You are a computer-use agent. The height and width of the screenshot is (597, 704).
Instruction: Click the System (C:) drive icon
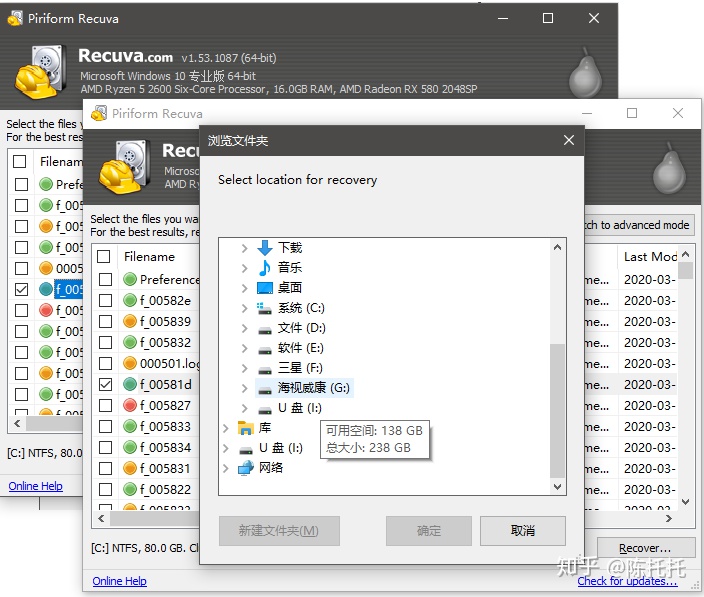tap(265, 308)
